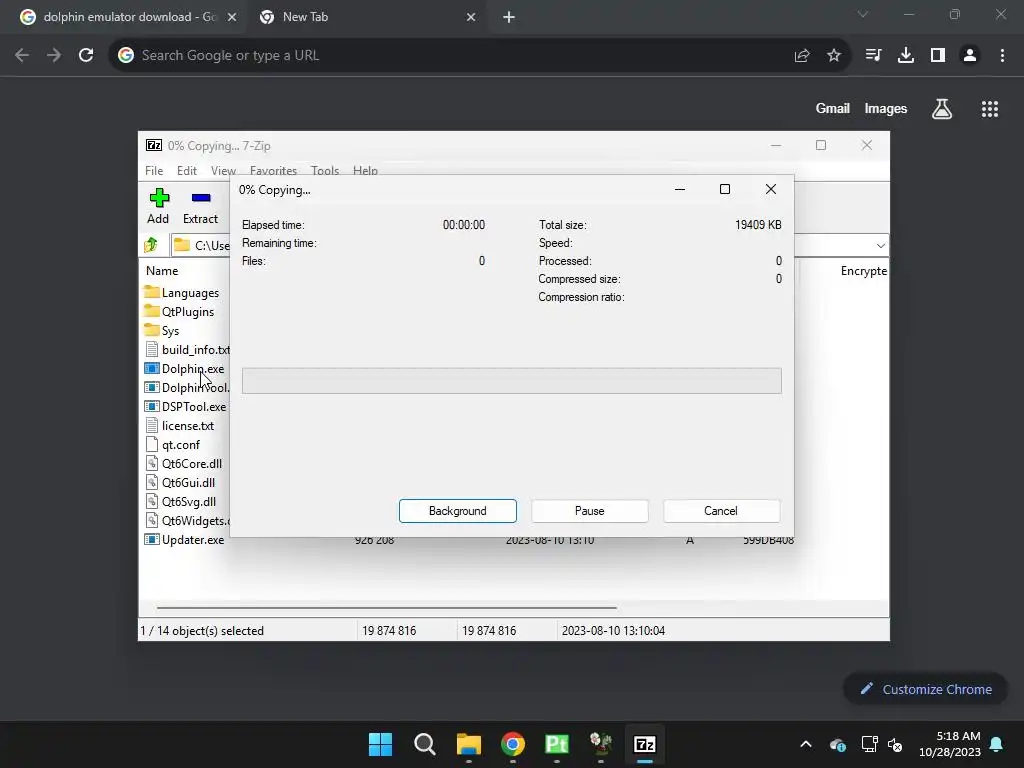Image resolution: width=1024 pixels, height=768 pixels.
Task: Open Chrome media control icon
Action: (873, 56)
